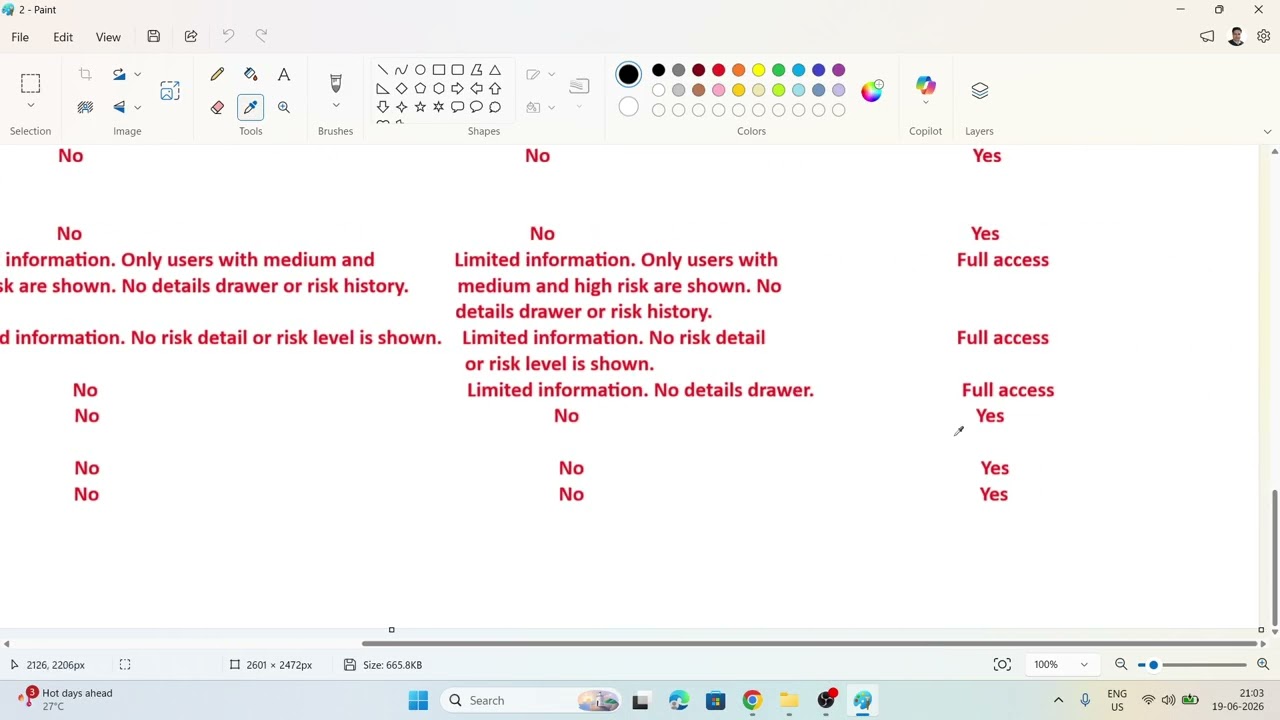Open the View menu
This screenshot has width=1280, height=720.
point(108,37)
